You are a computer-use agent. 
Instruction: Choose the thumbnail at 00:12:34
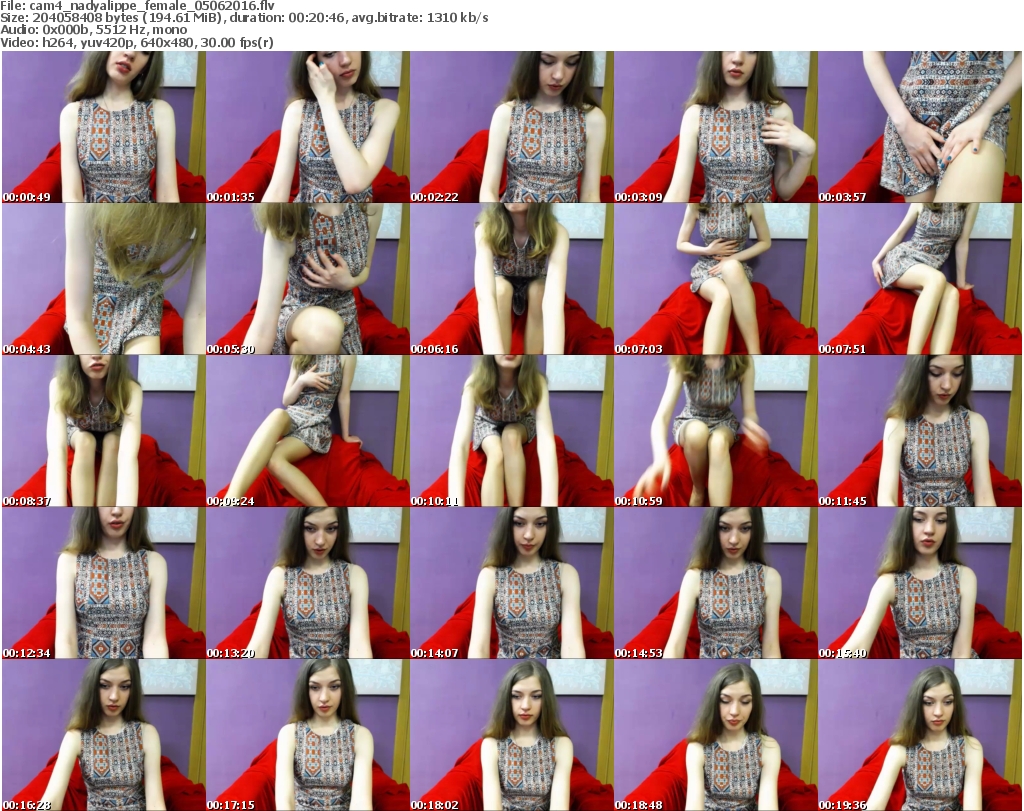point(103,583)
